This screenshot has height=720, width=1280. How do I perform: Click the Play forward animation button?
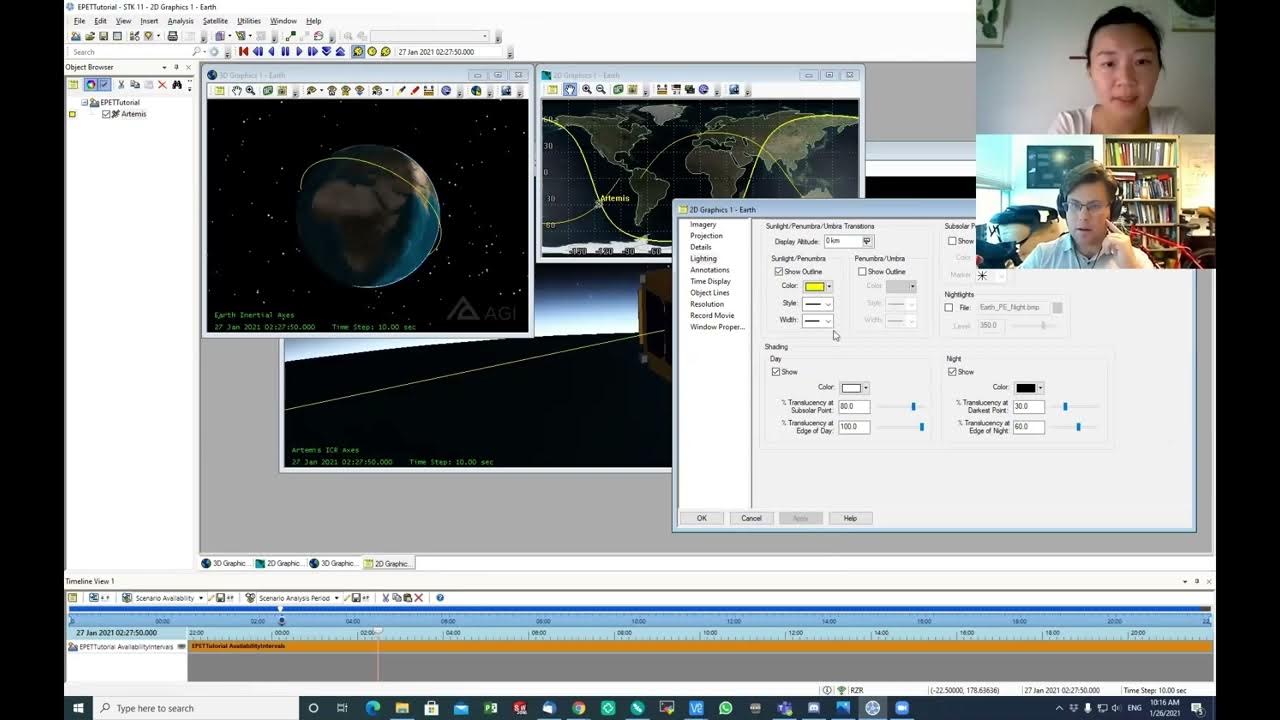[299, 51]
